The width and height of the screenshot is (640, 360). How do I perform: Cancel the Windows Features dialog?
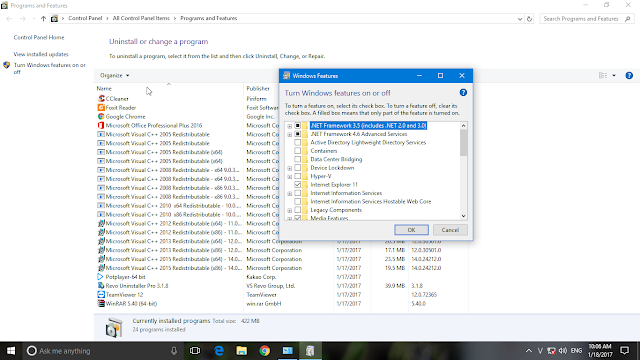(450, 230)
